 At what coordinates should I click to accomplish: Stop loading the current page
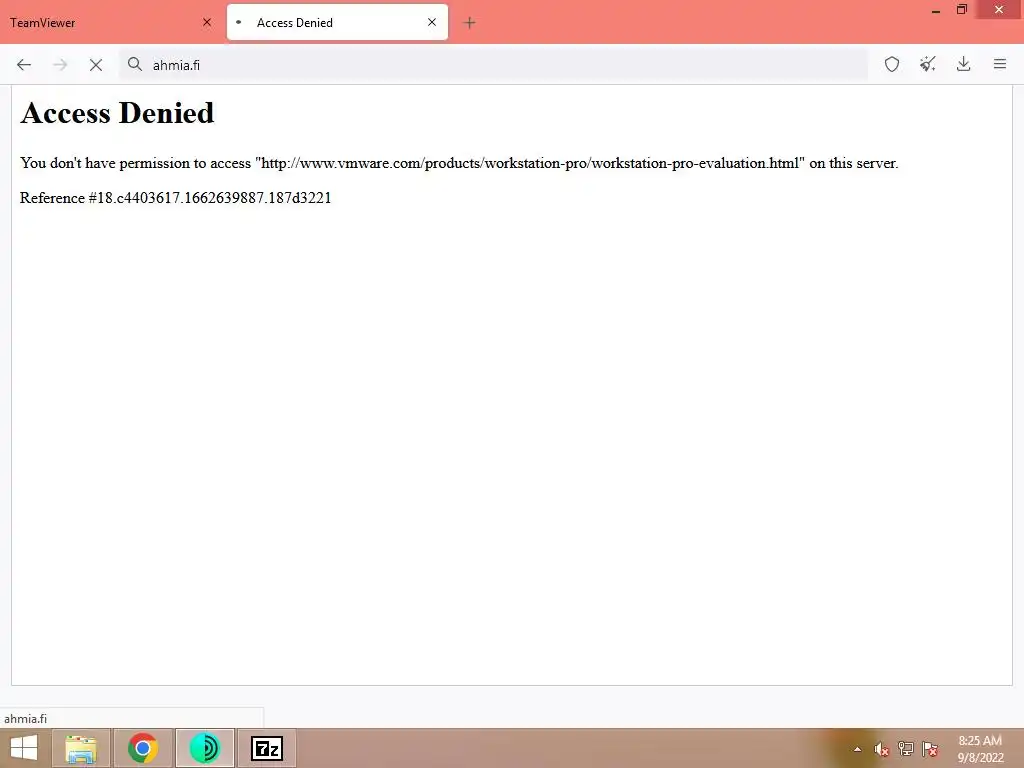pos(96,65)
